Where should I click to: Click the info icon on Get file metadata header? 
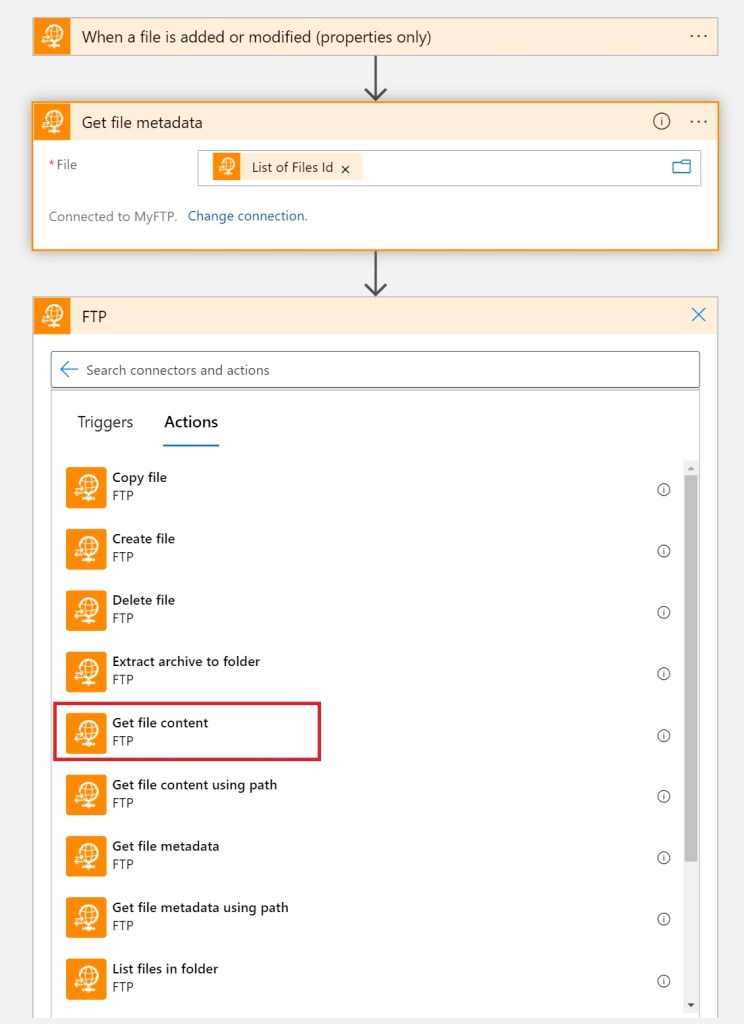tap(661, 121)
